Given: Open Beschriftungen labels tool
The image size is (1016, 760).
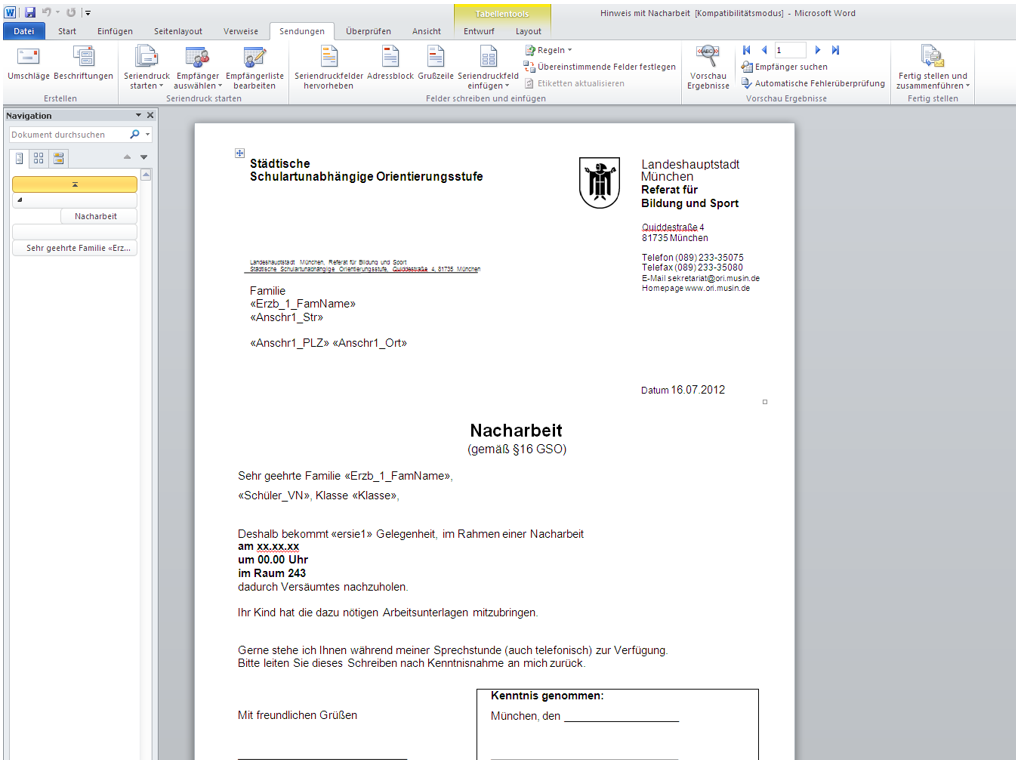Looking at the screenshot, I should pos(84,57).
